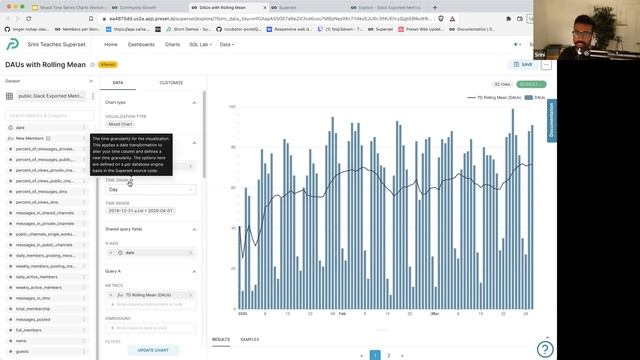This screenshot has height=360, width=640.
Task: Go to results page 1
Action: (375, 355)
